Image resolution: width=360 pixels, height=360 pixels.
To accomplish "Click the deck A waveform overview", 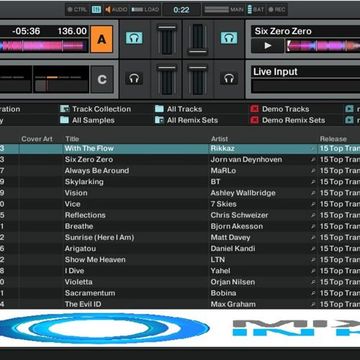I will tap(44, 46).
